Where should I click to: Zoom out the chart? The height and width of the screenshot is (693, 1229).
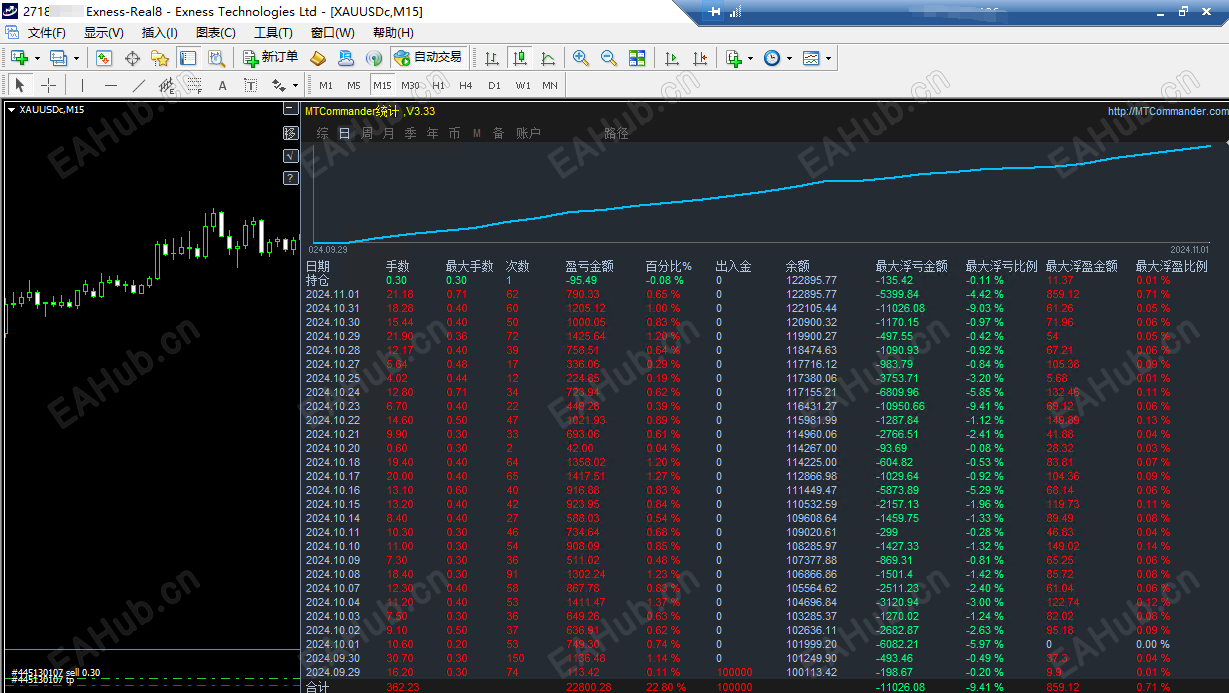609,58
